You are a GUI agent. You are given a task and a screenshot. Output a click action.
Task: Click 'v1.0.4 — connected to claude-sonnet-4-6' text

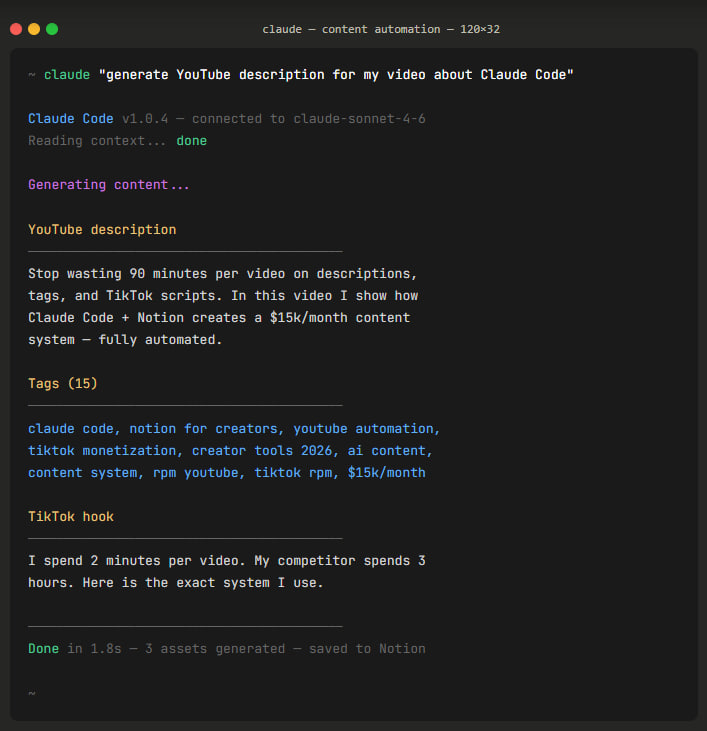(x=274, y=118)
